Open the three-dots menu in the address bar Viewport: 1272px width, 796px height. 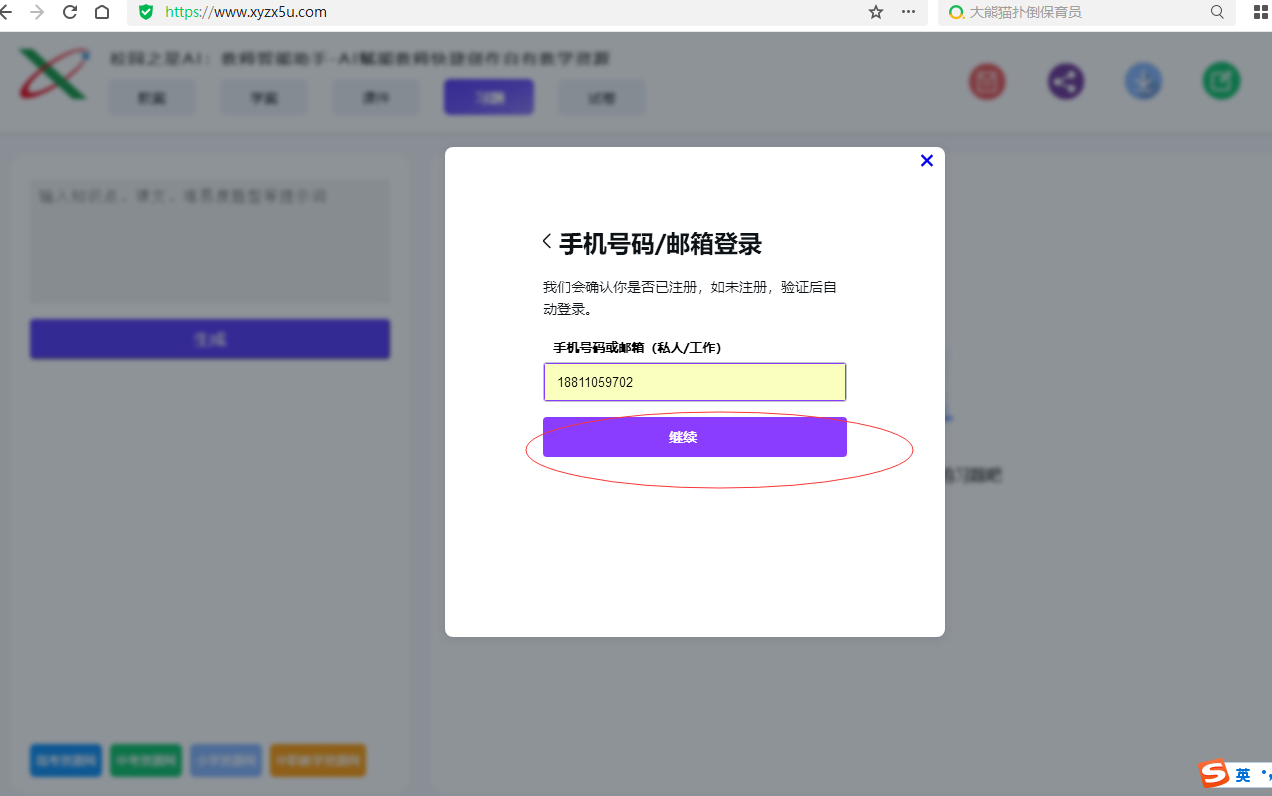908,12
